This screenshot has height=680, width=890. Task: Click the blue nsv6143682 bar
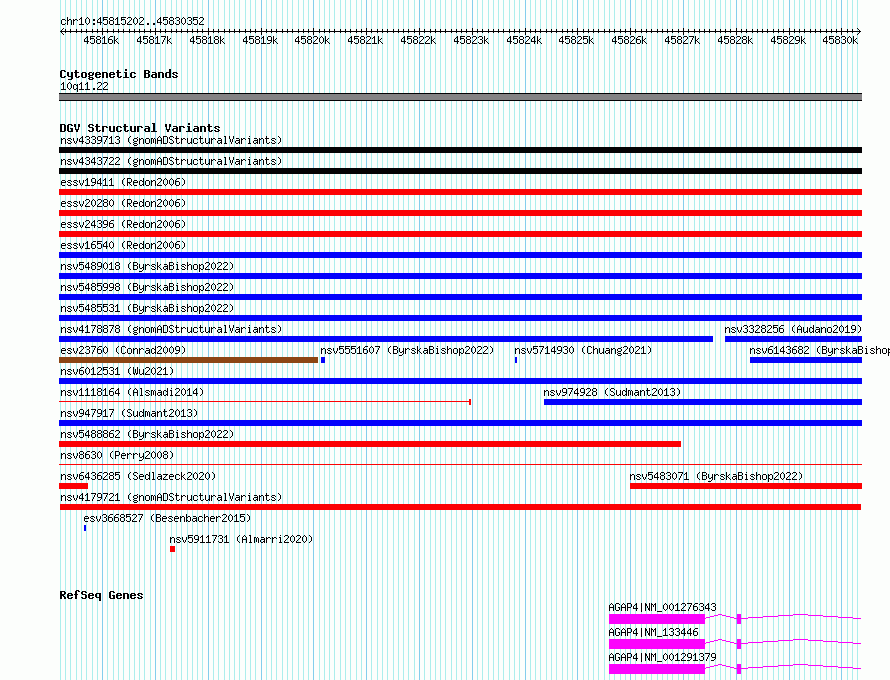tap(806, 360)
